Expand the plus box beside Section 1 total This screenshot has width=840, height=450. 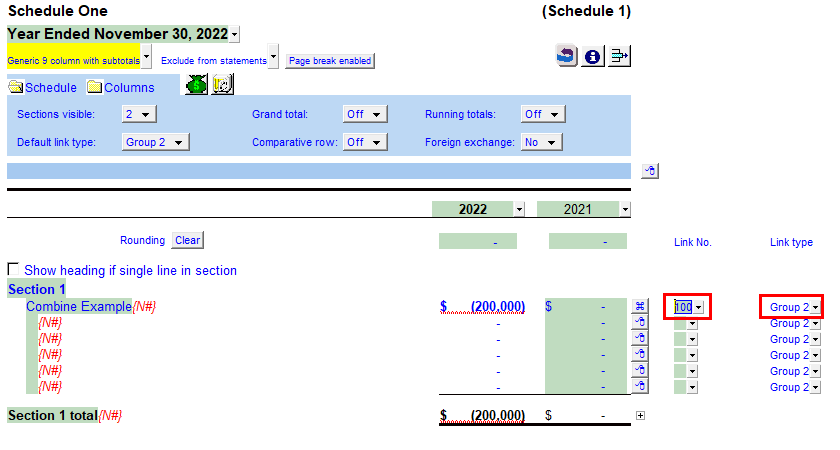[x=640, y=416]
